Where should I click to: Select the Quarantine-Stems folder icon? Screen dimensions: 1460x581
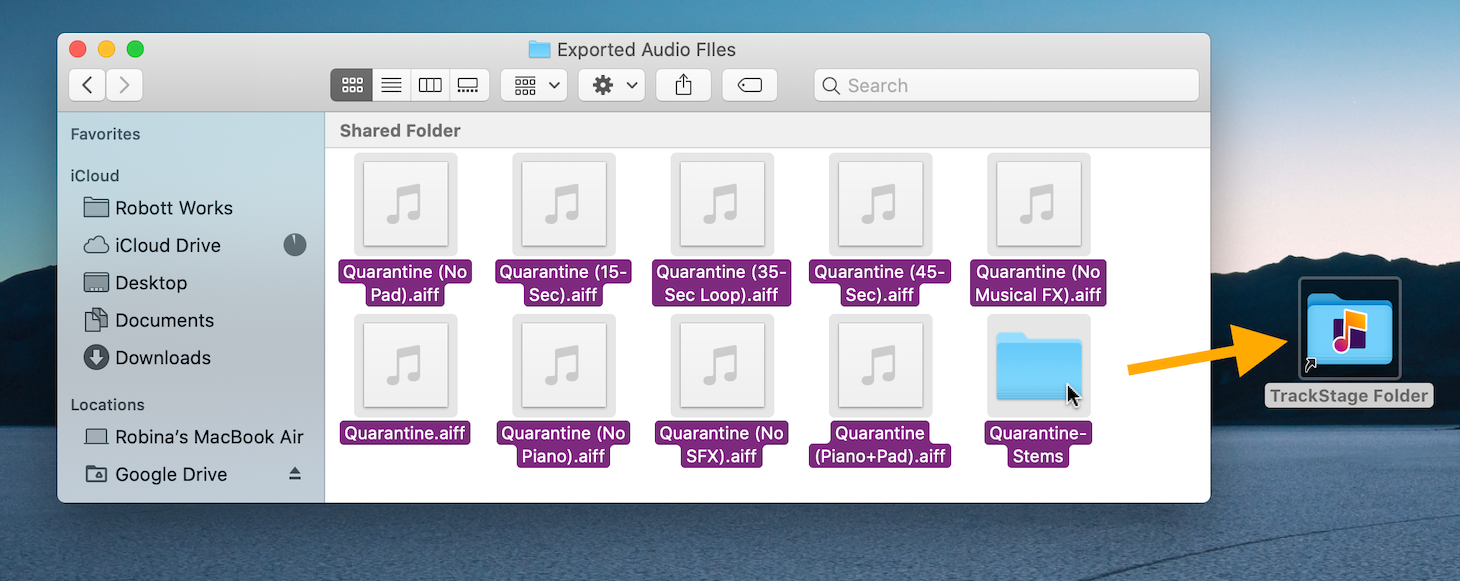point(1038,365)
